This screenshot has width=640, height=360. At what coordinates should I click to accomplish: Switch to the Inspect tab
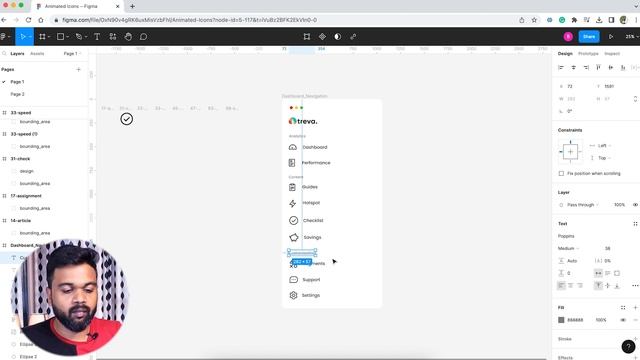coord(612,53)
